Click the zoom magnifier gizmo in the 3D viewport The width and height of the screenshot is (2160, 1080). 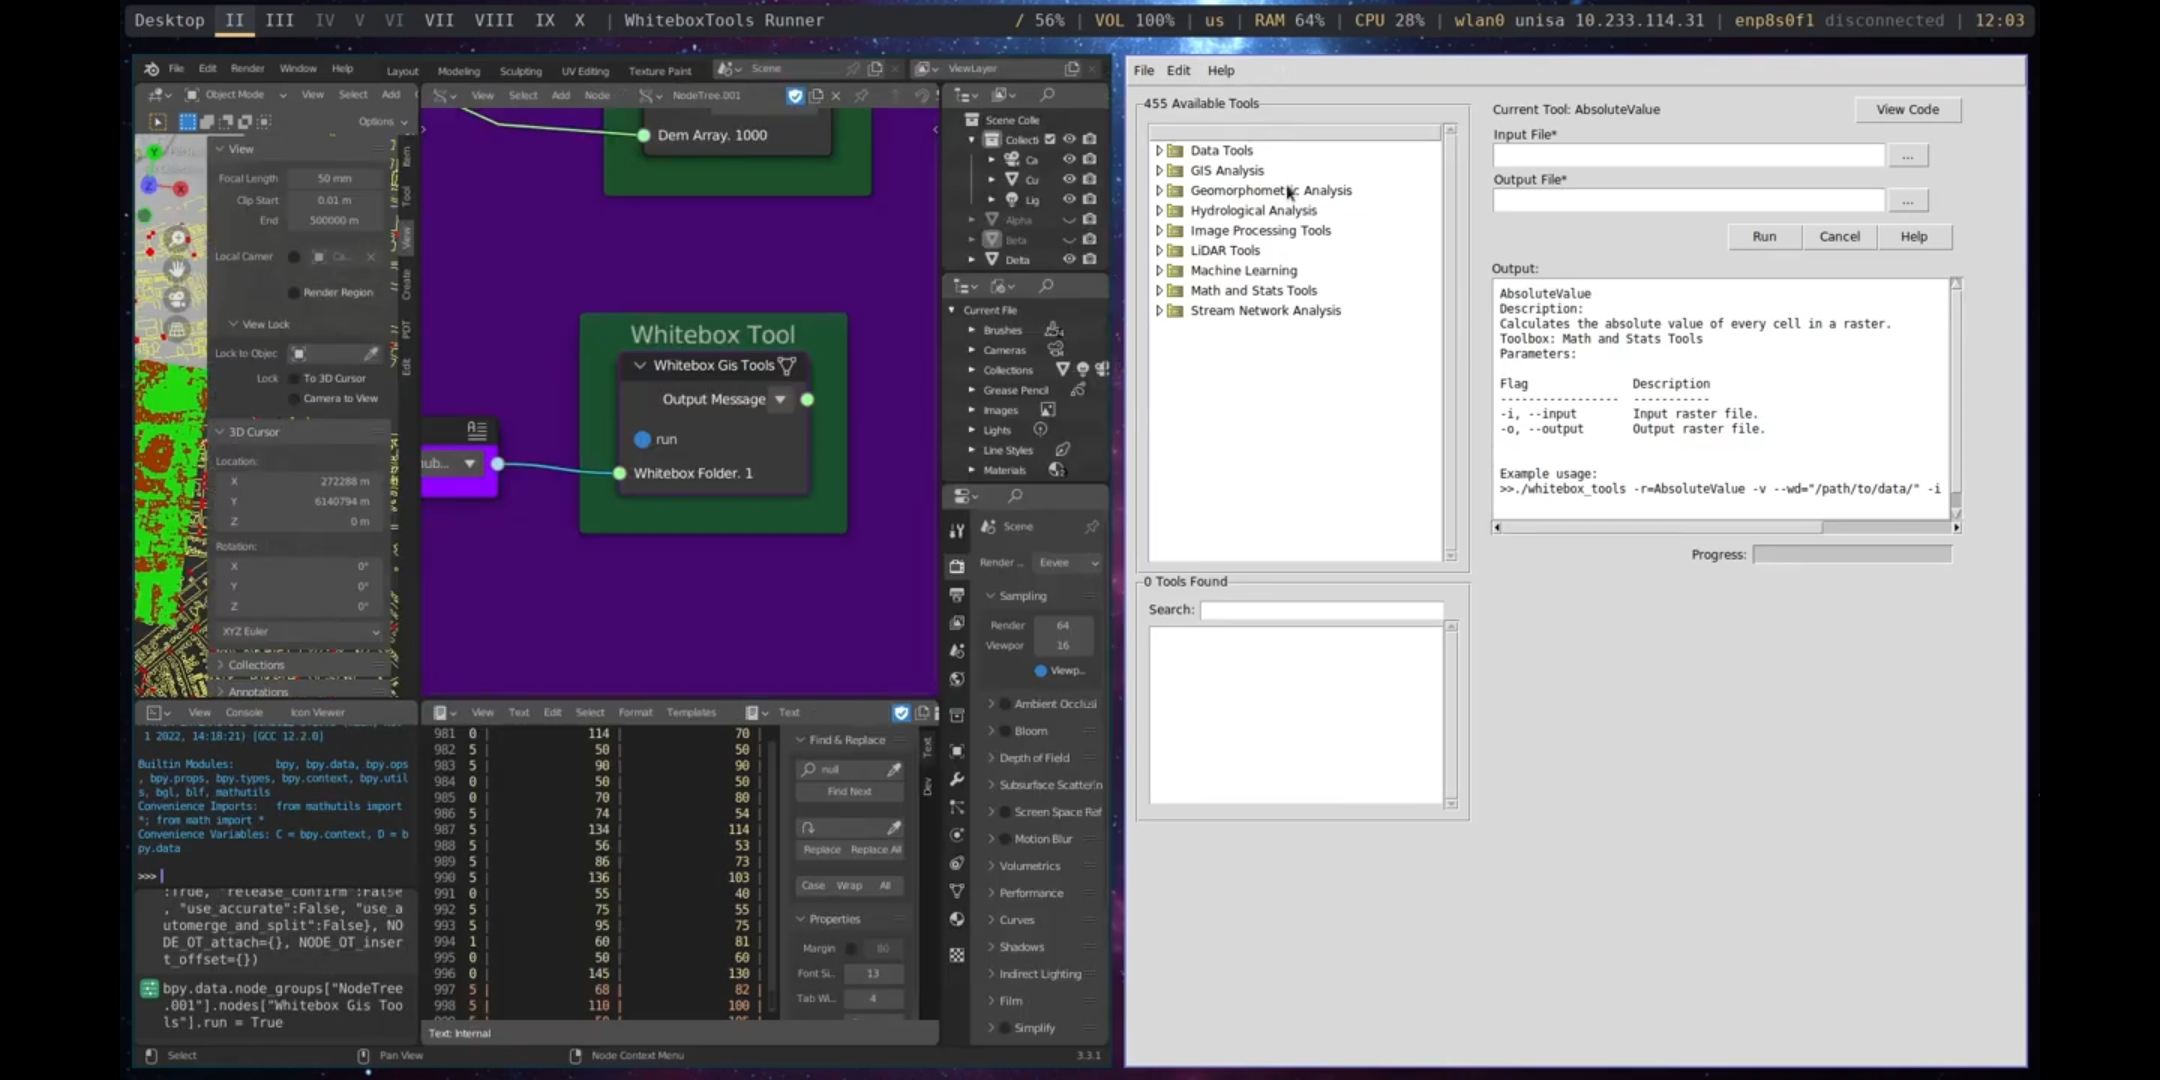(x=177, y=239)
